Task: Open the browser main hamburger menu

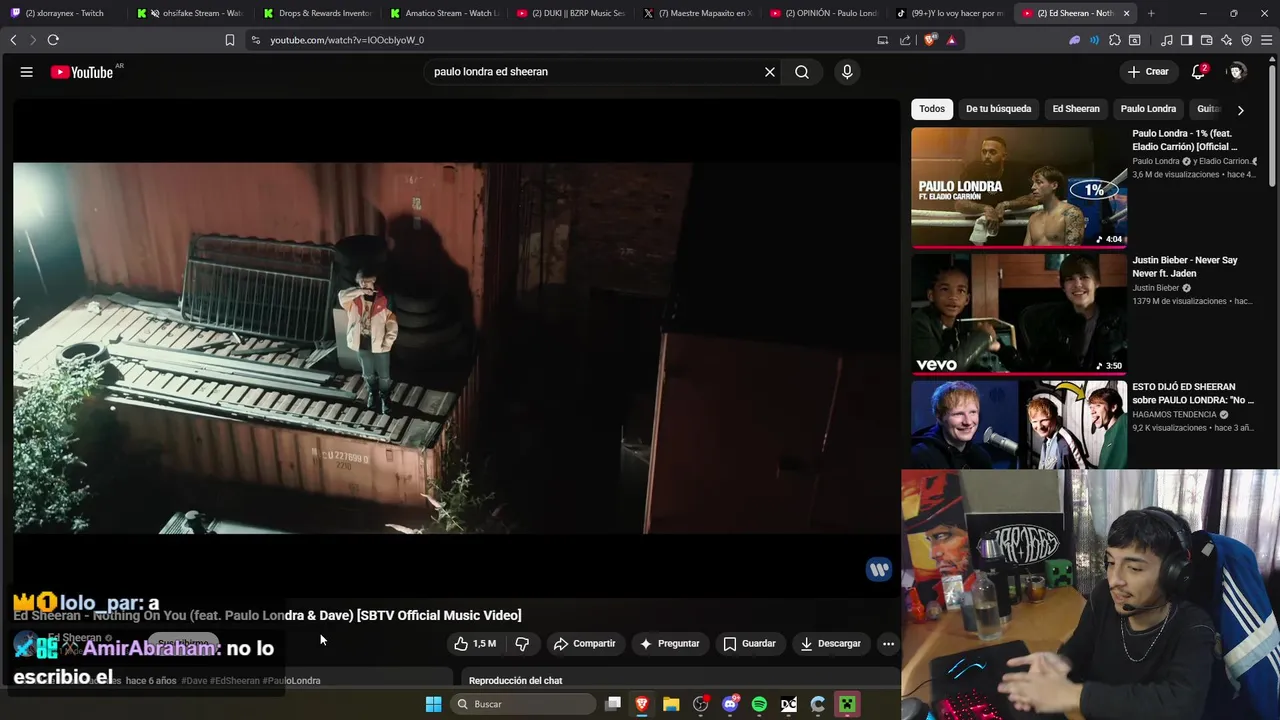Action: pyautogui.click(x=1266, y=40)
